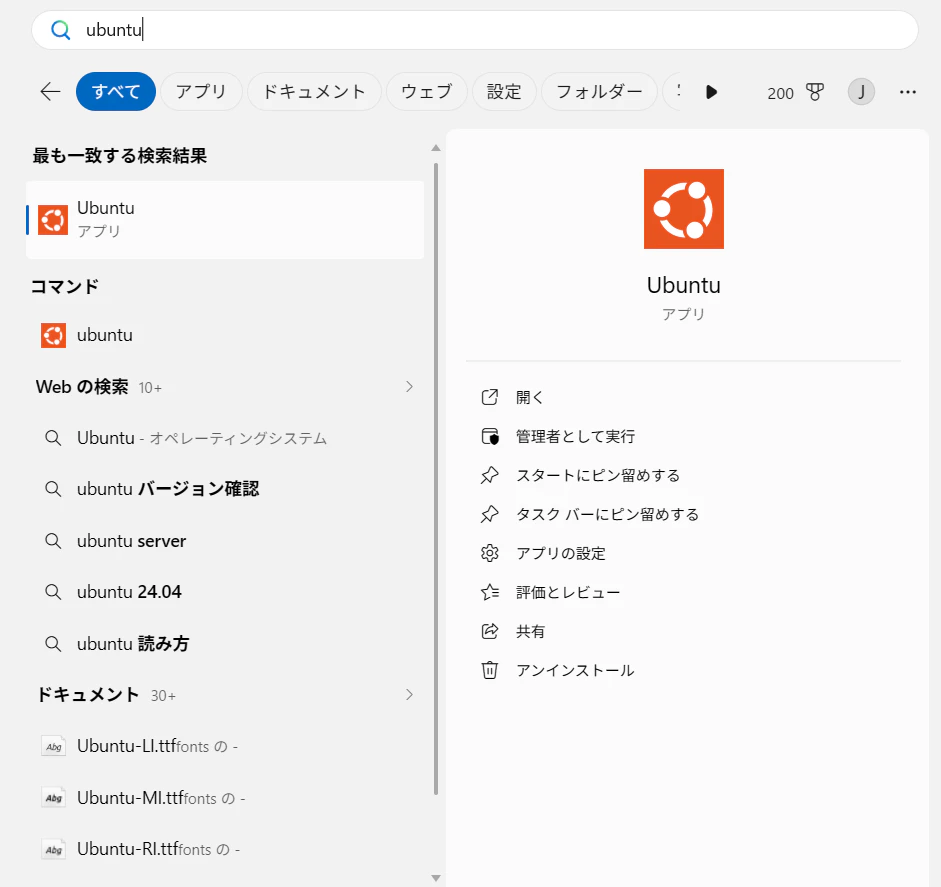Search web for ubuntu 読み方

pos(225,644)
